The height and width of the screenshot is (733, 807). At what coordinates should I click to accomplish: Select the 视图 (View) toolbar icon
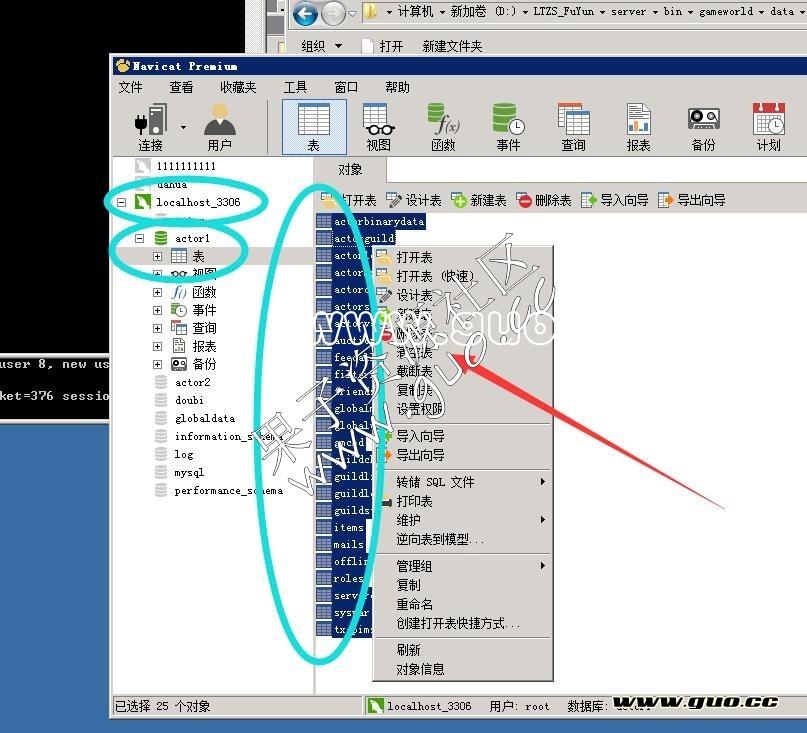coord(378,126)
